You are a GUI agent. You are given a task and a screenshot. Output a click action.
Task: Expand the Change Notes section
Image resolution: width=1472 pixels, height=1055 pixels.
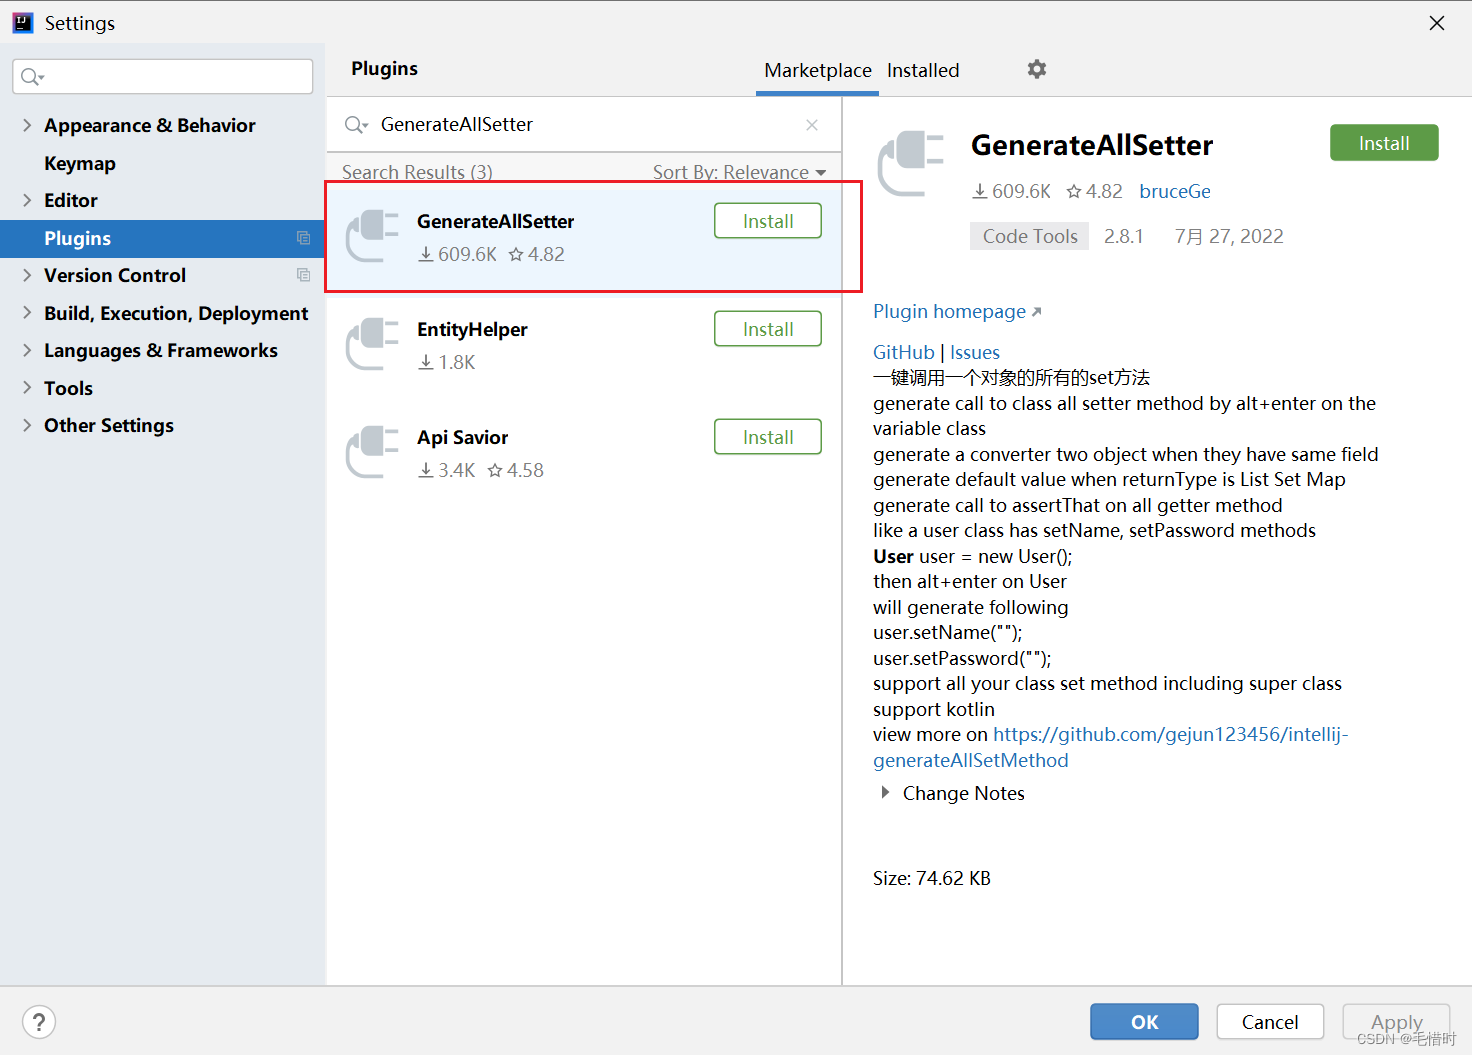885,793
